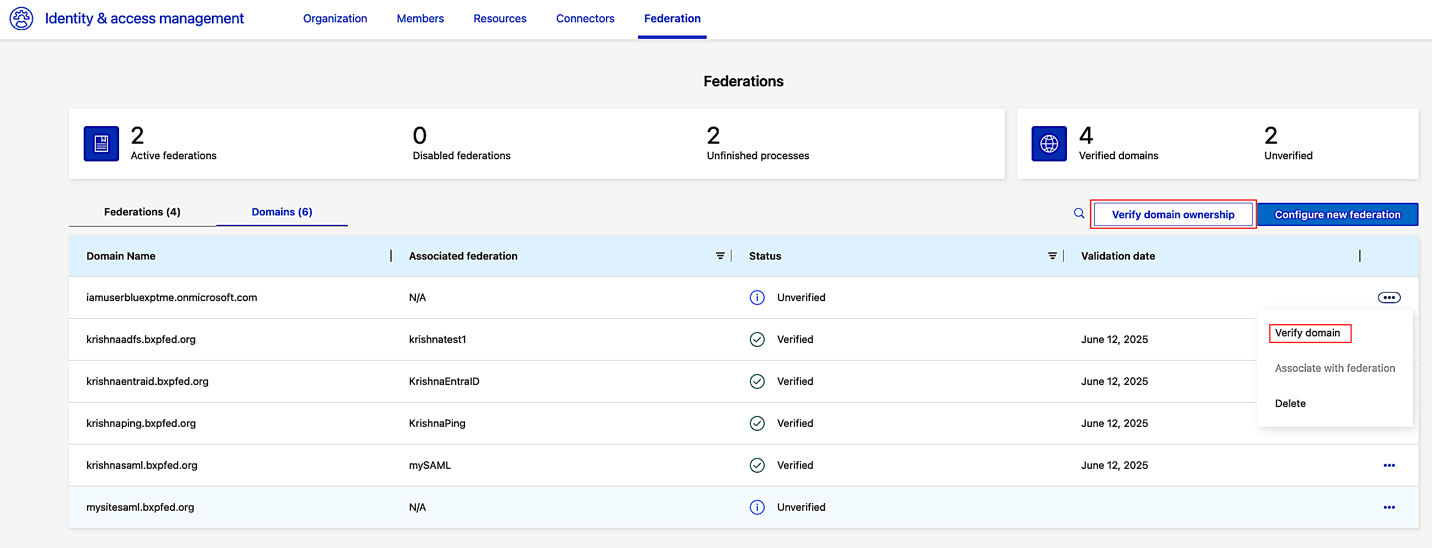Select the Domains (6) tab
The image size is (1432, 548).
pos(282,212)
